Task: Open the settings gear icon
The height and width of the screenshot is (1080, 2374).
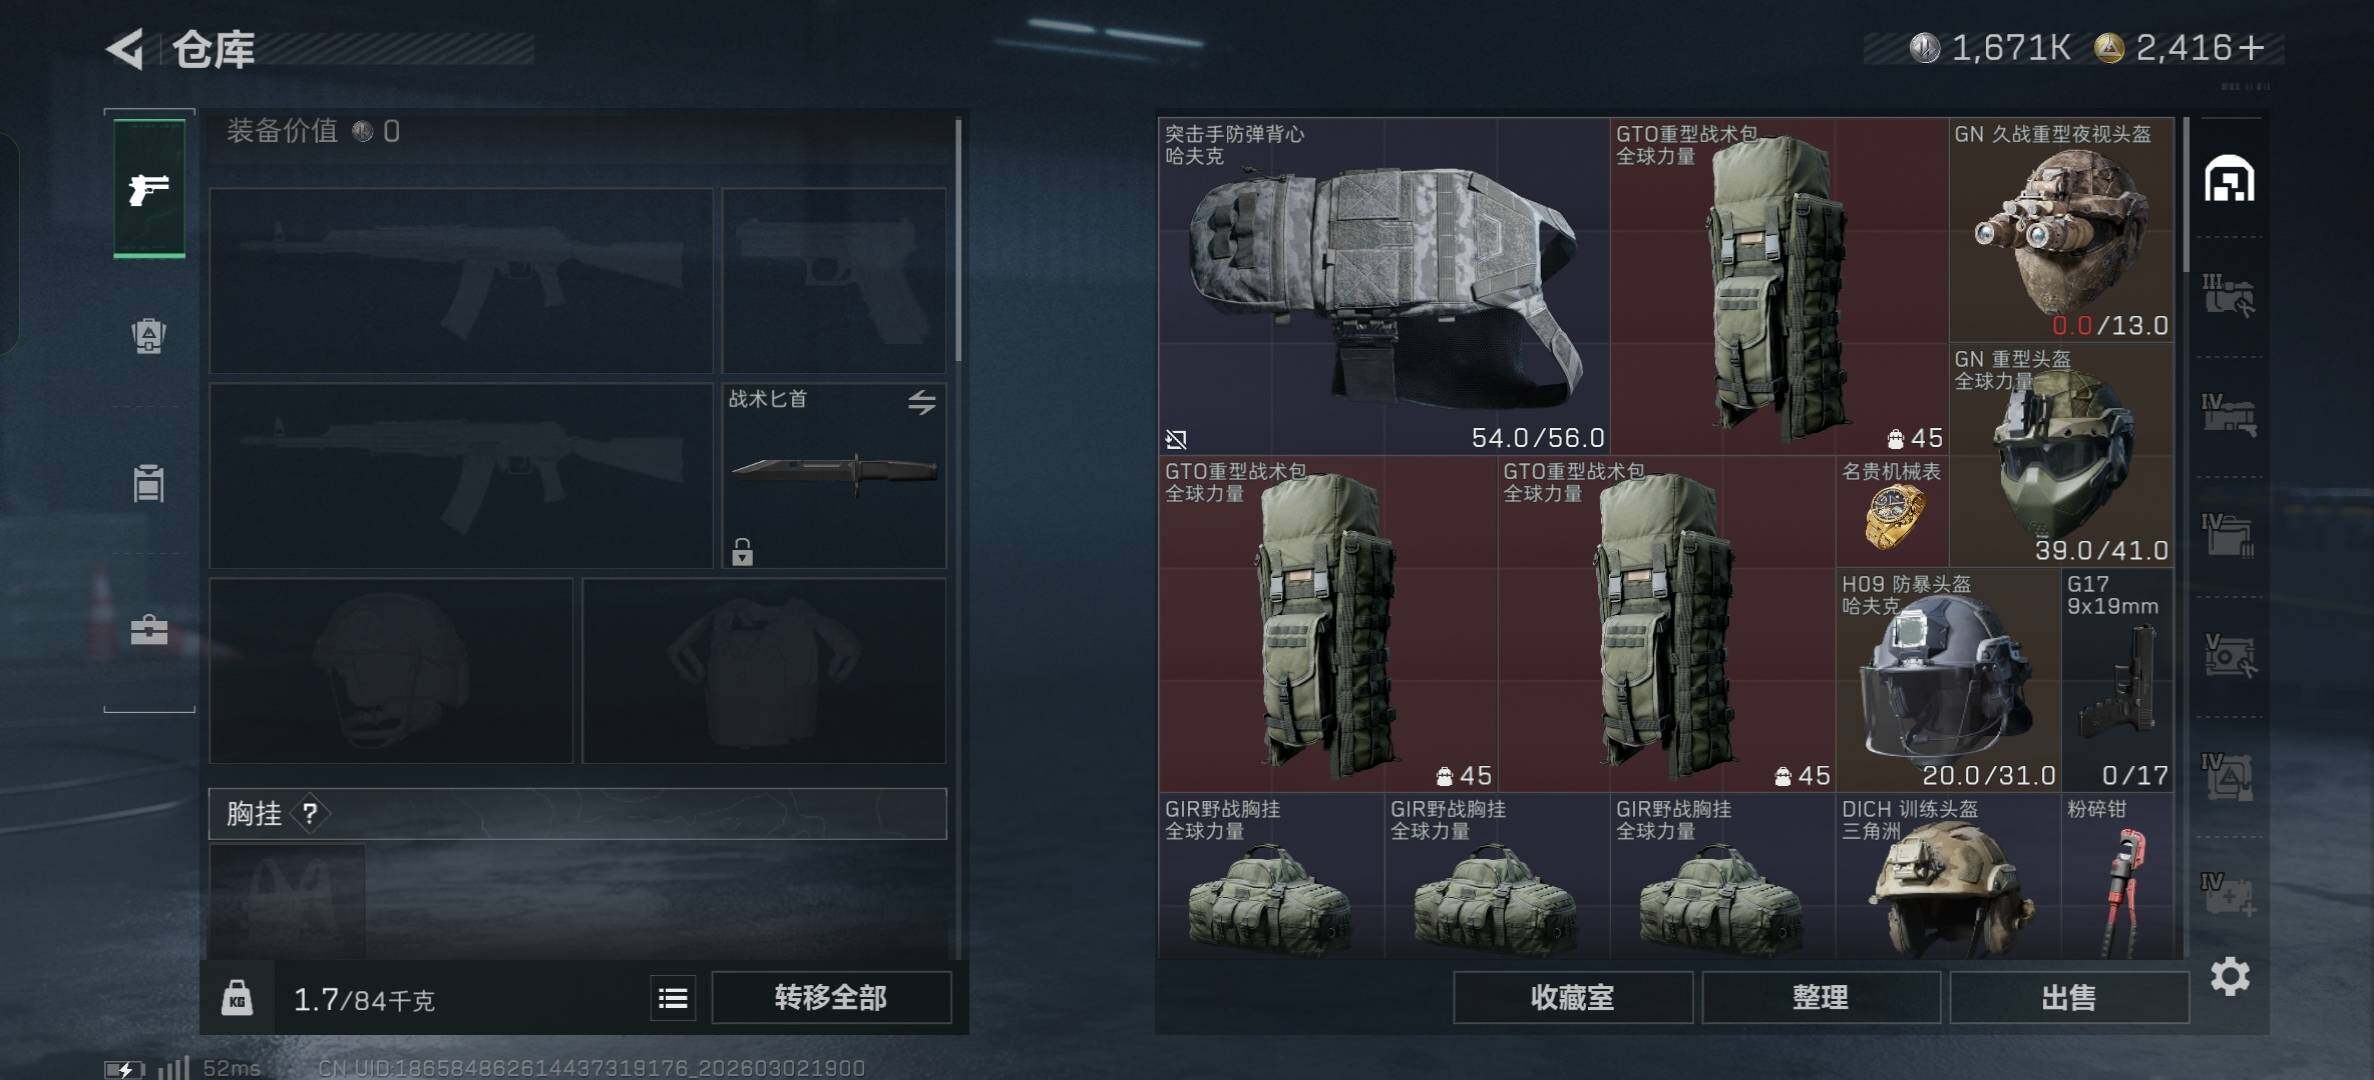Action: point(2230,976)
